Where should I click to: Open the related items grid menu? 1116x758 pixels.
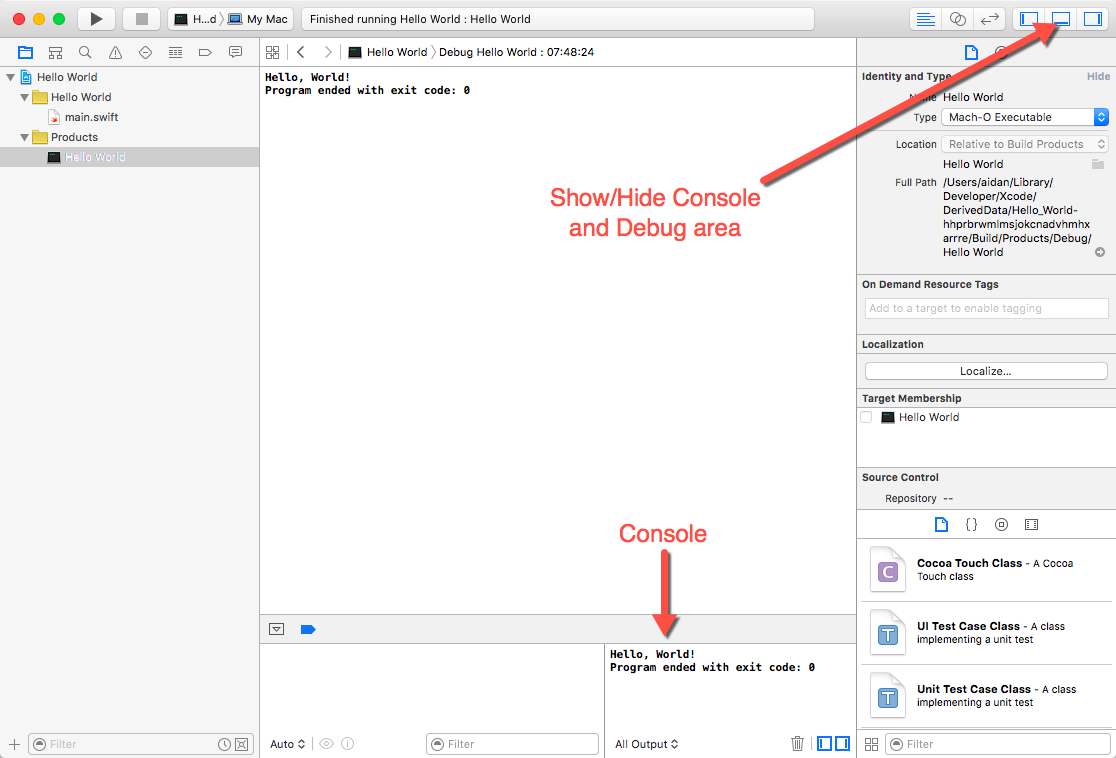pyautogui.click(x=273, y=52)
